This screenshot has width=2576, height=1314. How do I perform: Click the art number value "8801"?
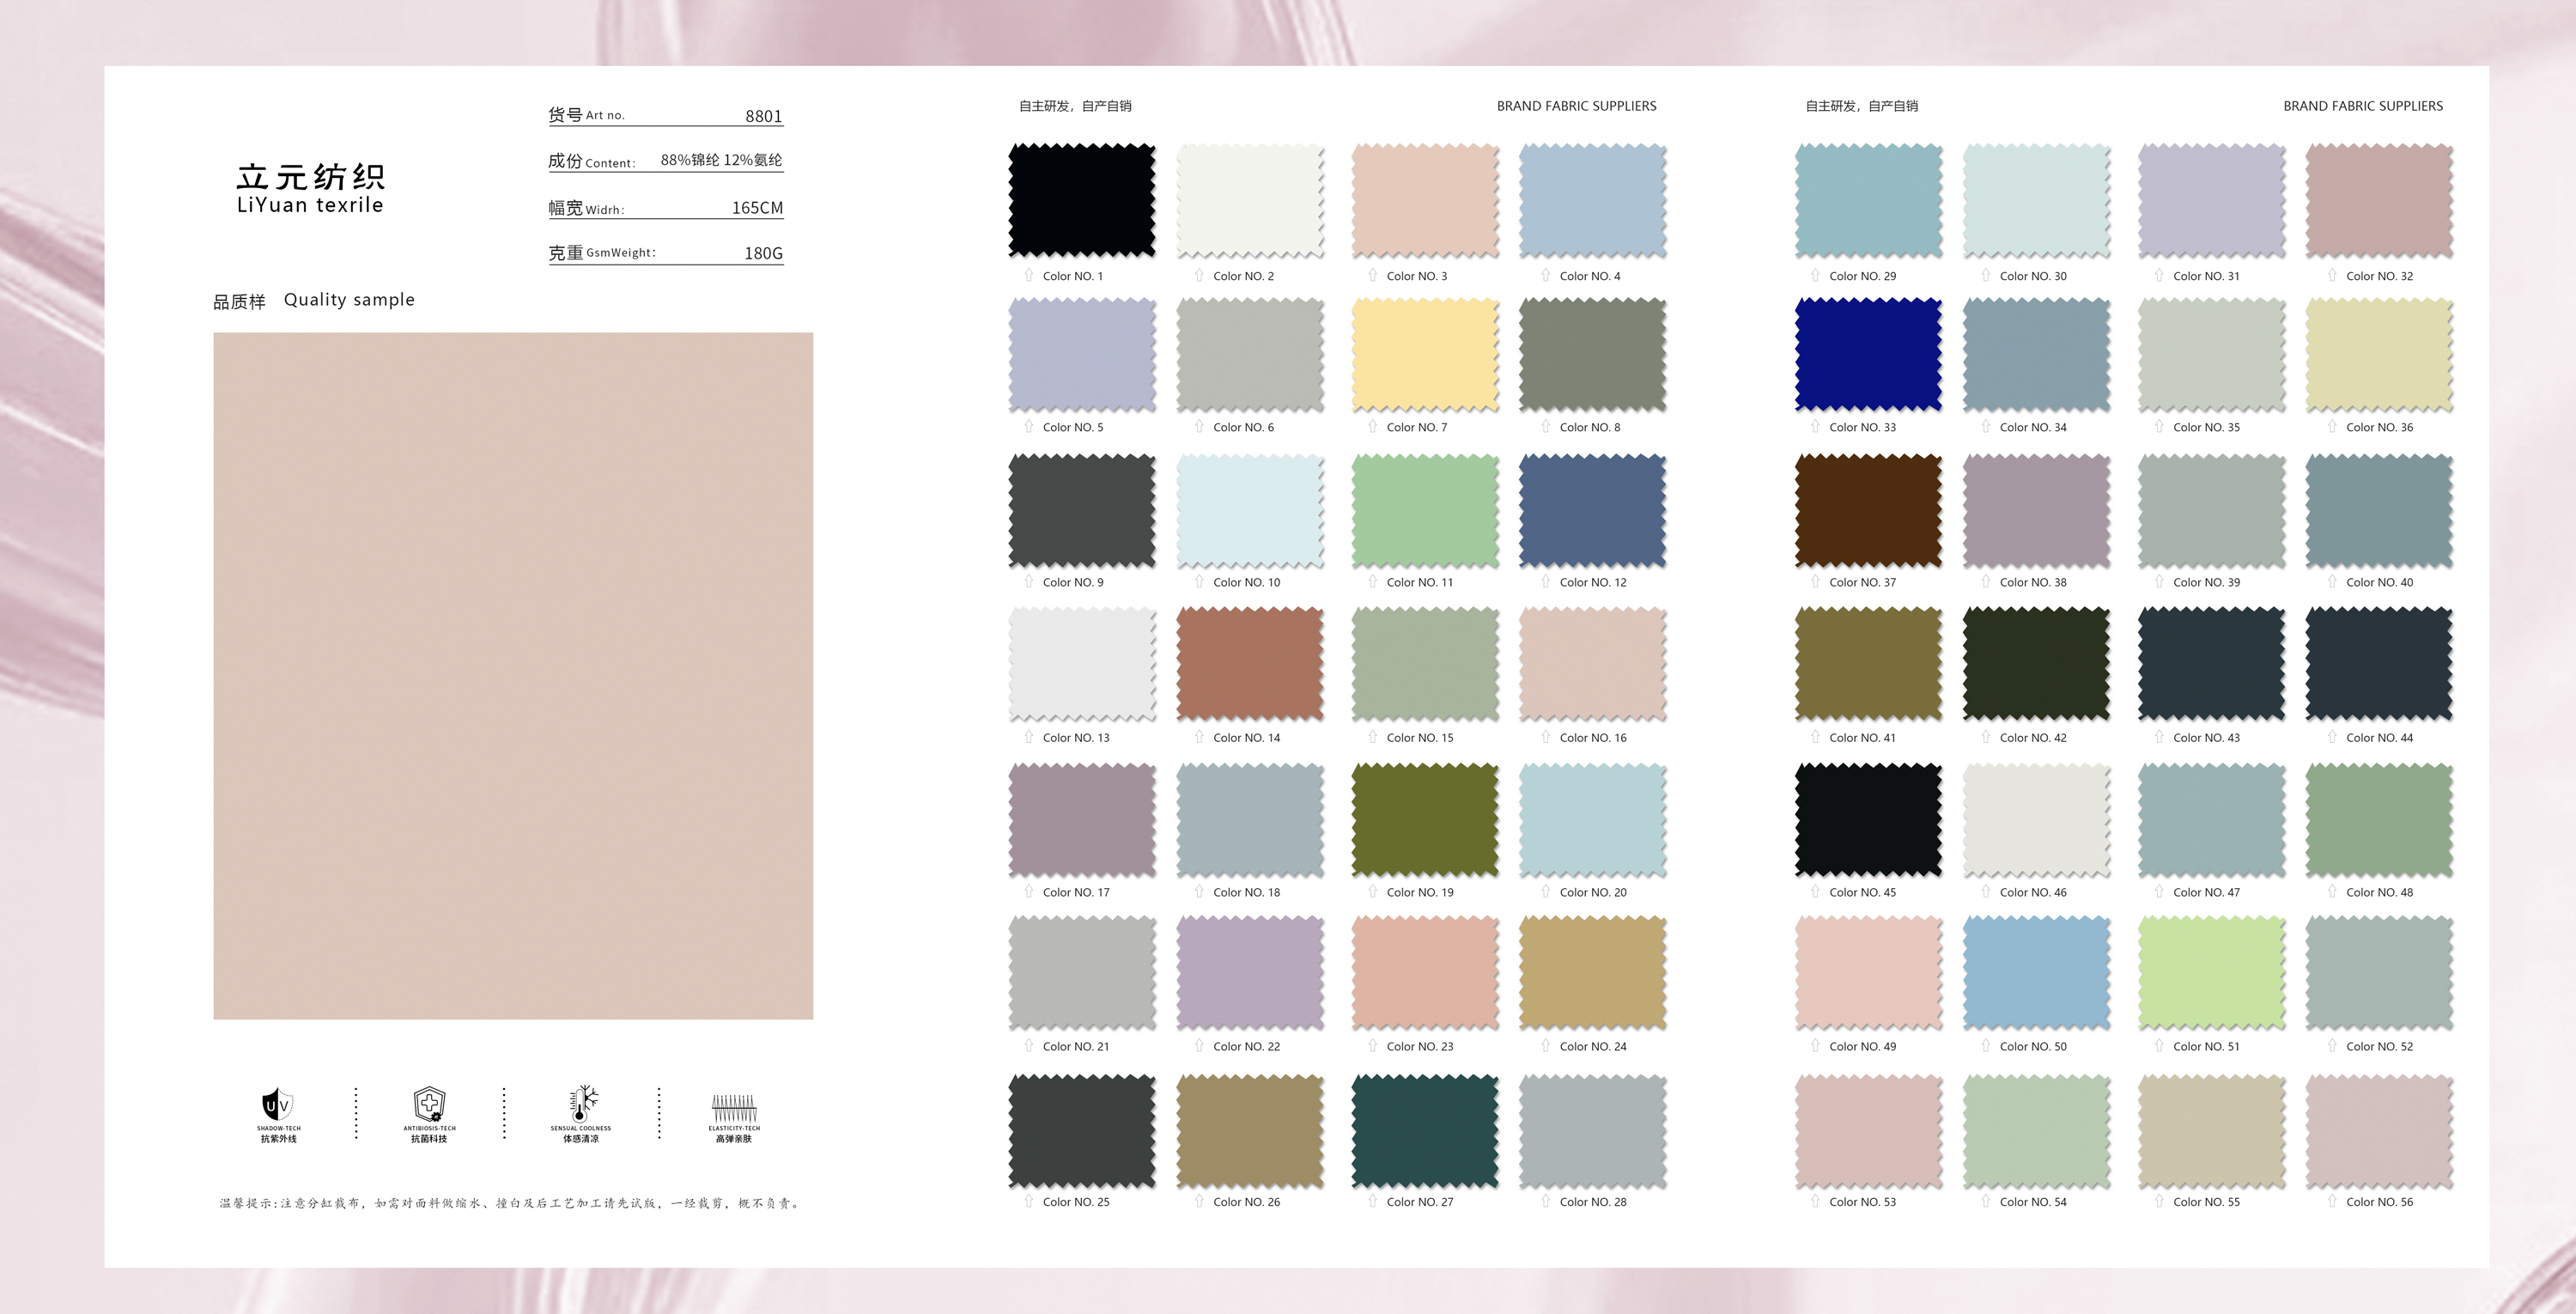click(x=764, y=116)
